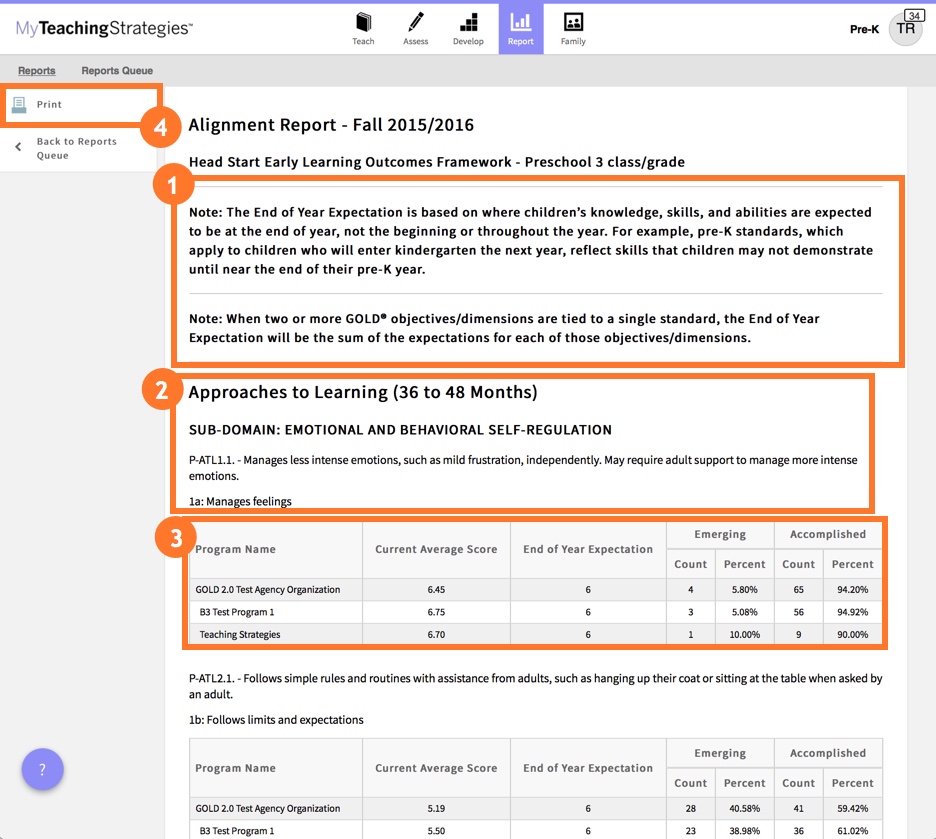This screenshot has height=839, width=936.
Task: Open the Reports Queue tab
Action: point(115,70)
